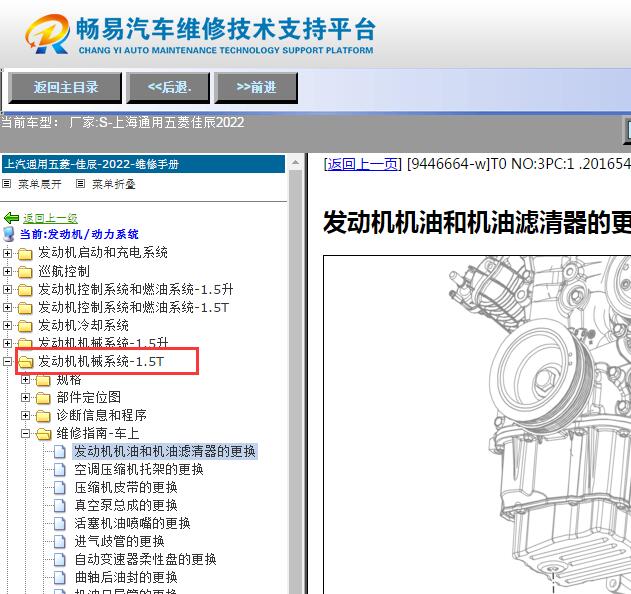Click the 菜单展开 list icon
Viewport: 631px width, 594px height.
pyautogui.click(x=6, y=184)
